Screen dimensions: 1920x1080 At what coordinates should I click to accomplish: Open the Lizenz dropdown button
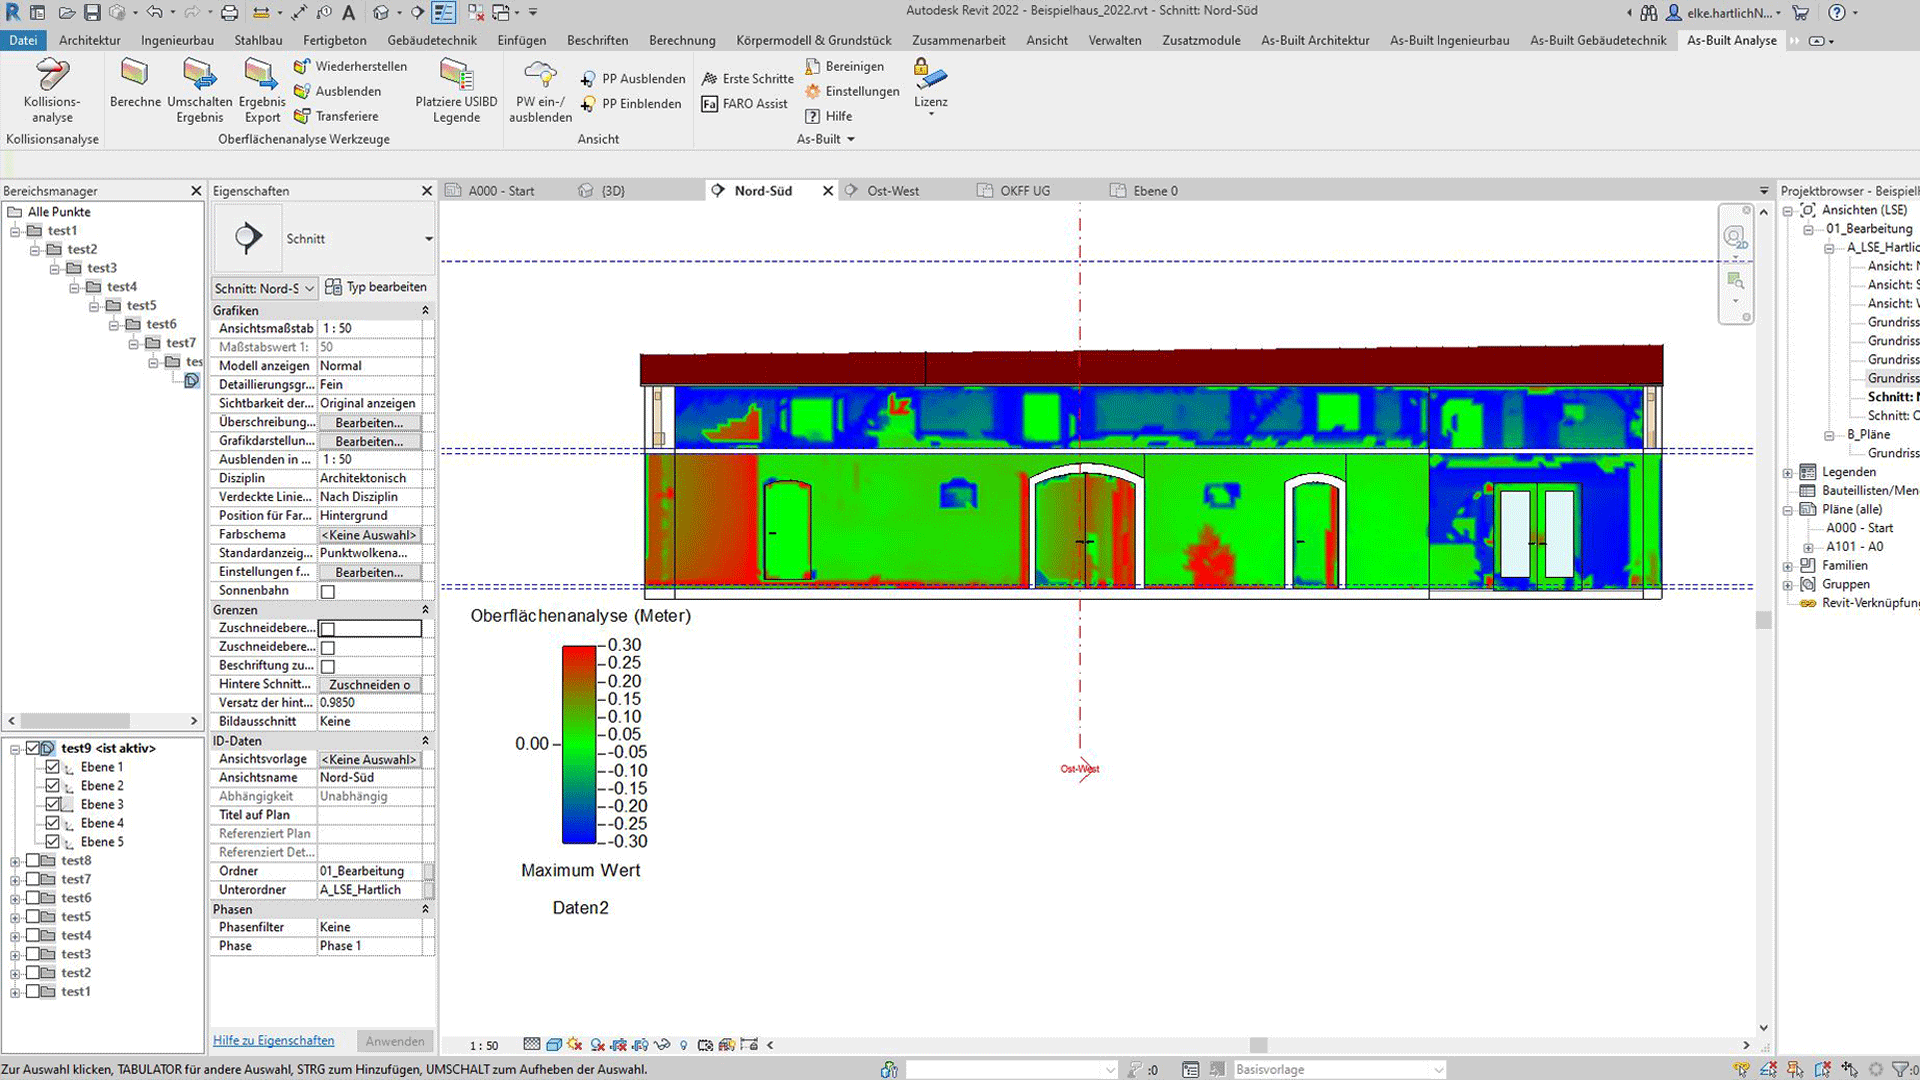pyautogui.click(x=930, y=88)
